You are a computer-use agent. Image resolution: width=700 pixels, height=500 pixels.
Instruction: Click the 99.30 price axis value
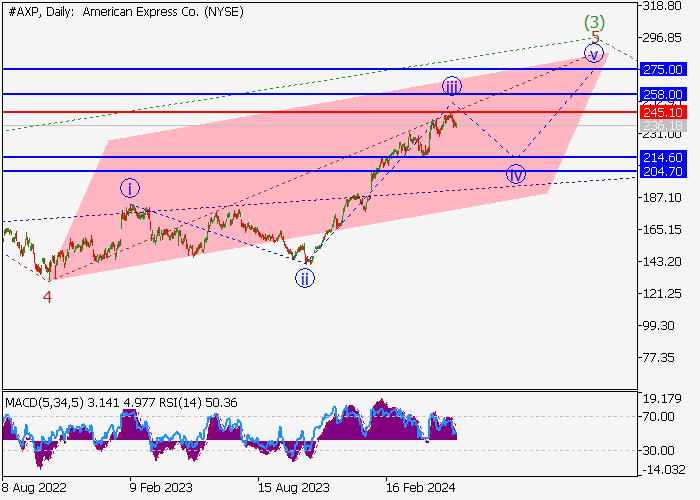click(658, 325)
